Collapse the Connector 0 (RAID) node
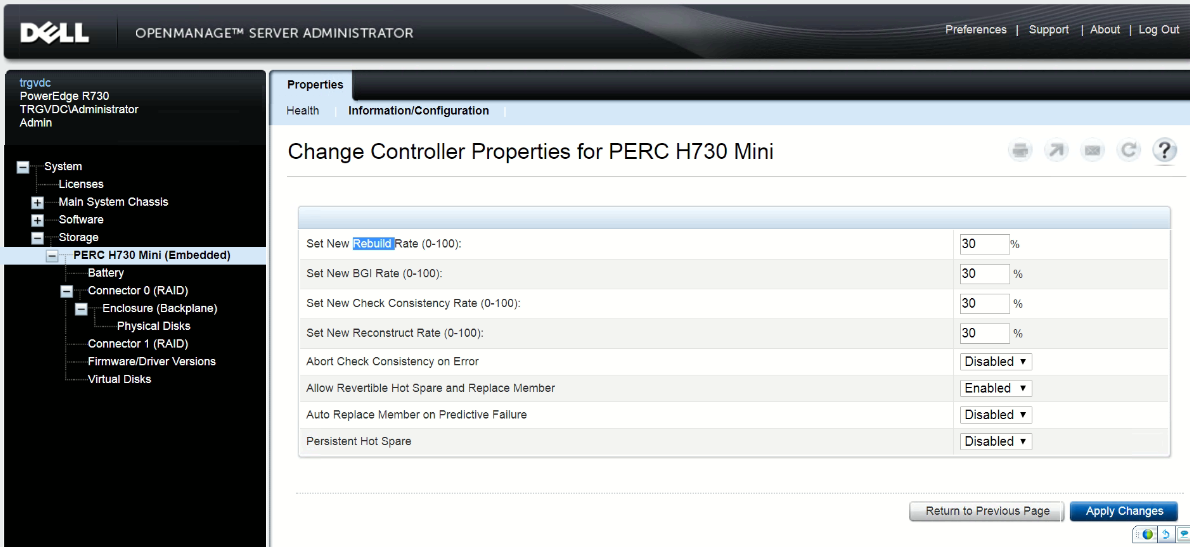The height and width of the screenshot is (547, 1190). (67, 291)
